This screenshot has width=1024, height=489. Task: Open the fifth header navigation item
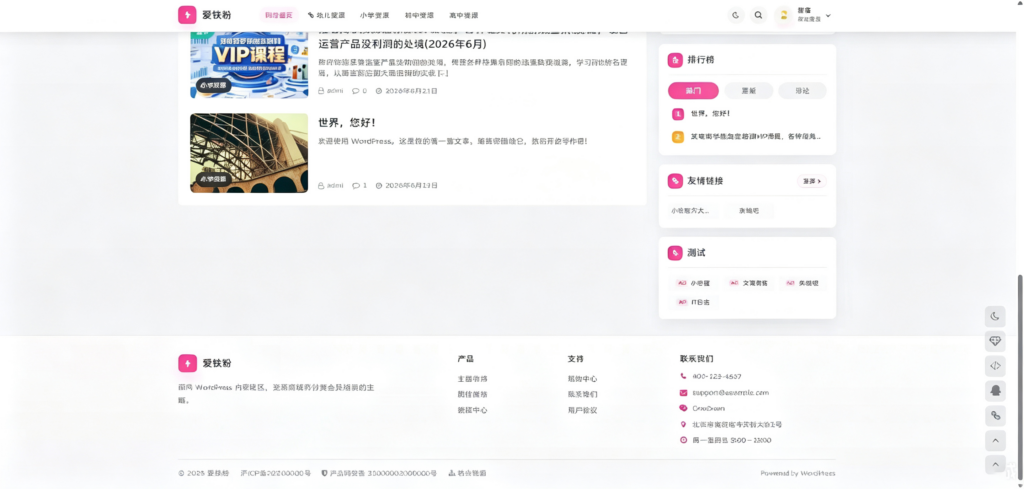tap(464, 15)
